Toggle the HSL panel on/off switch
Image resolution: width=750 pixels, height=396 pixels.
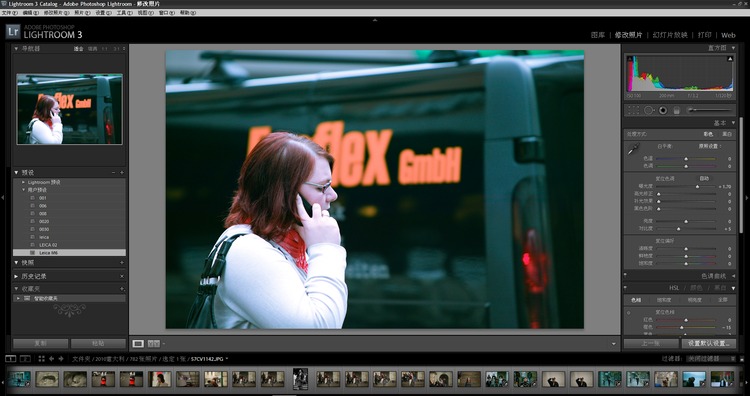(625, 288)
